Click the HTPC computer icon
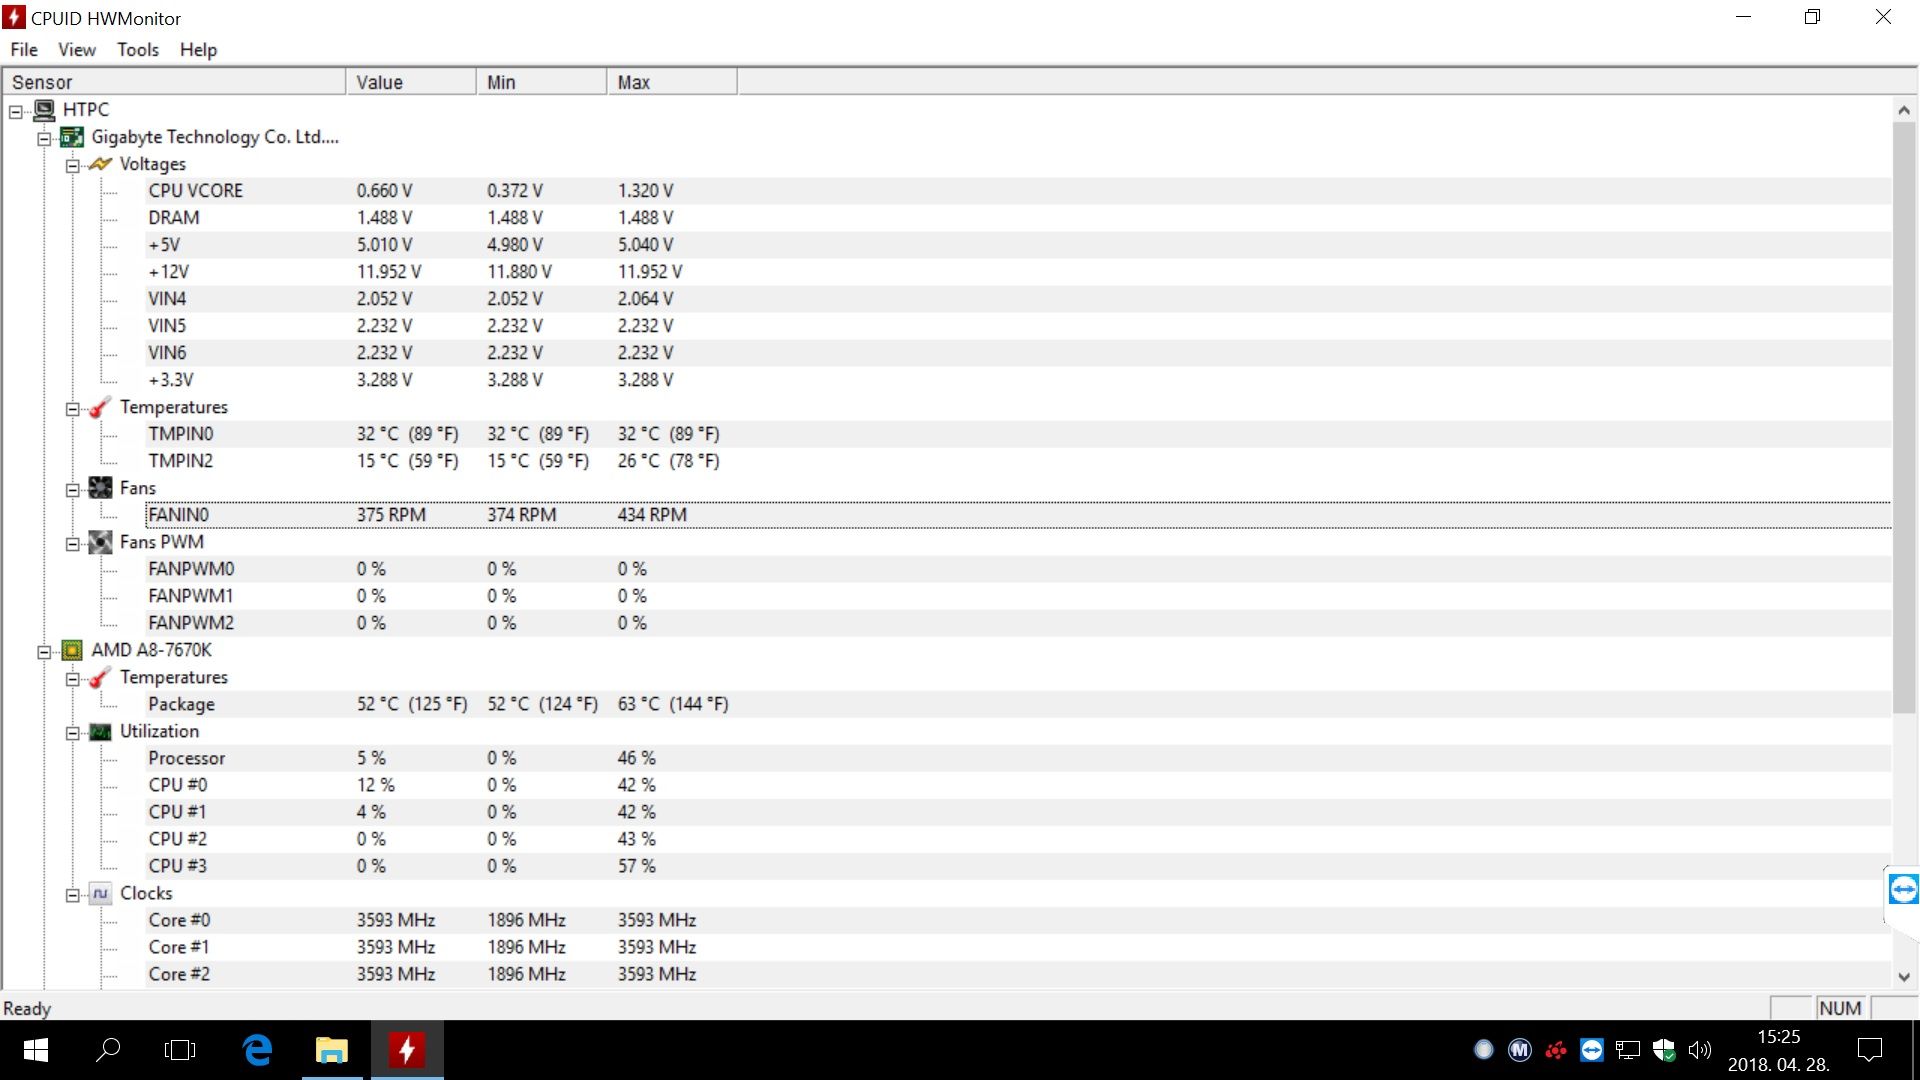Image resolution: width=1920 pixels, height=1080 pixels. (x=44, y=110)
